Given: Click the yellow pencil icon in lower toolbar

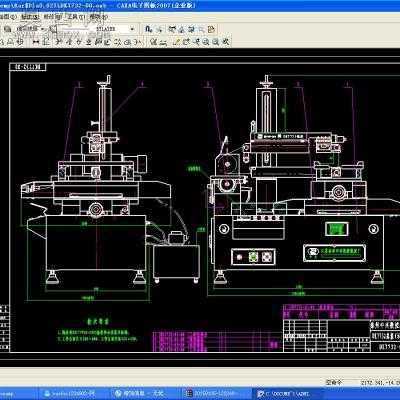Looking at the screenshot, I should (177, 42).
